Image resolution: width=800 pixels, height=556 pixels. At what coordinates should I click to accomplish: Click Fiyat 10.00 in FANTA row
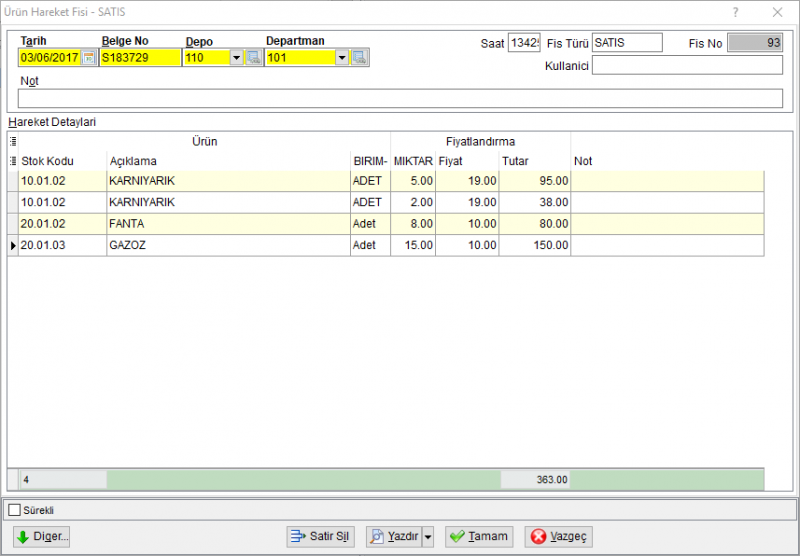coord(467,224)
